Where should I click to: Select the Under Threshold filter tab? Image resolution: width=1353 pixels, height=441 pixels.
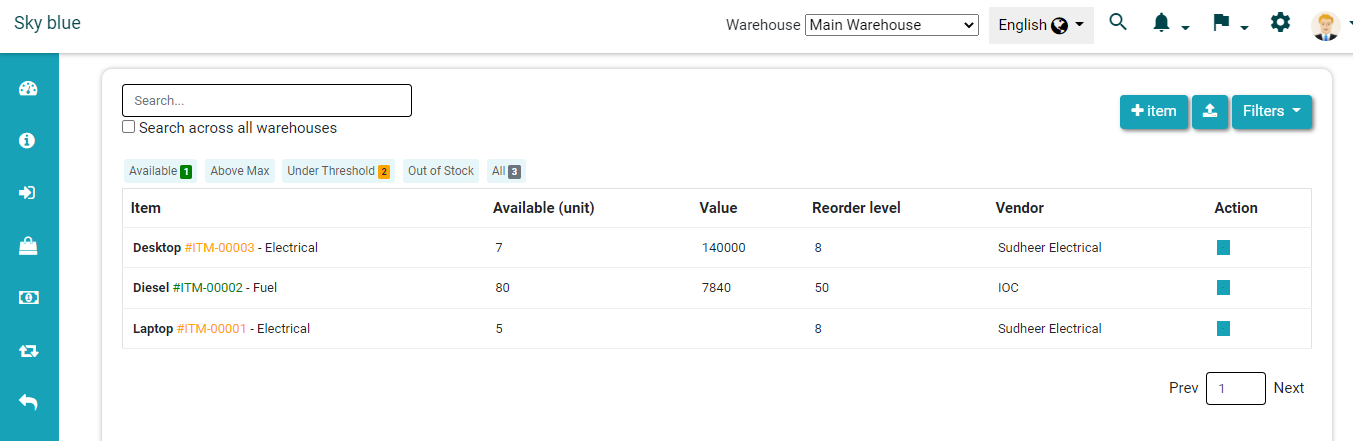(338, 171)
